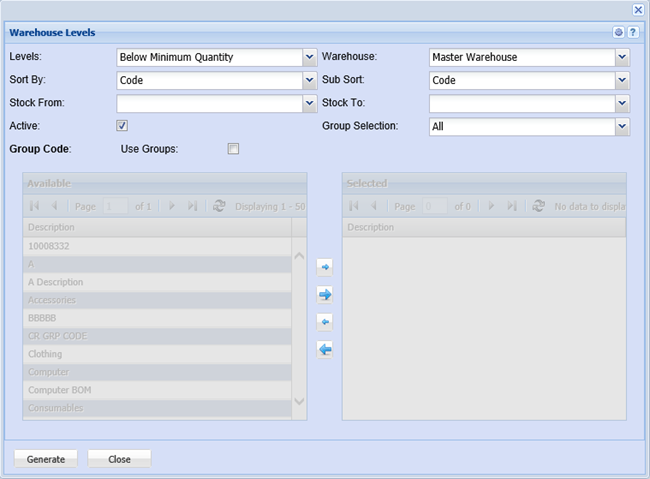650x479 pixels.
Task: Click the Generate button
Action: (46, 459)
